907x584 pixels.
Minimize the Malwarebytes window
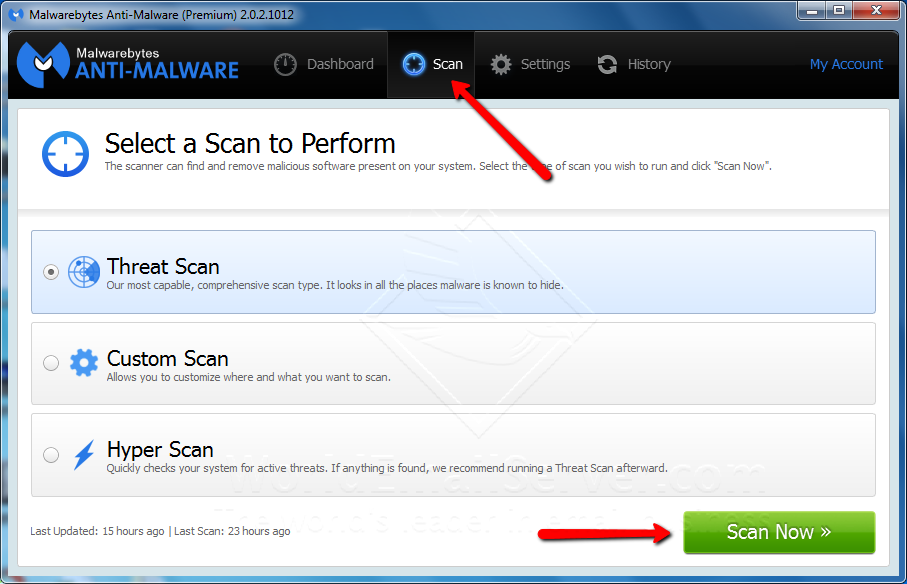(x=812, y=10)
